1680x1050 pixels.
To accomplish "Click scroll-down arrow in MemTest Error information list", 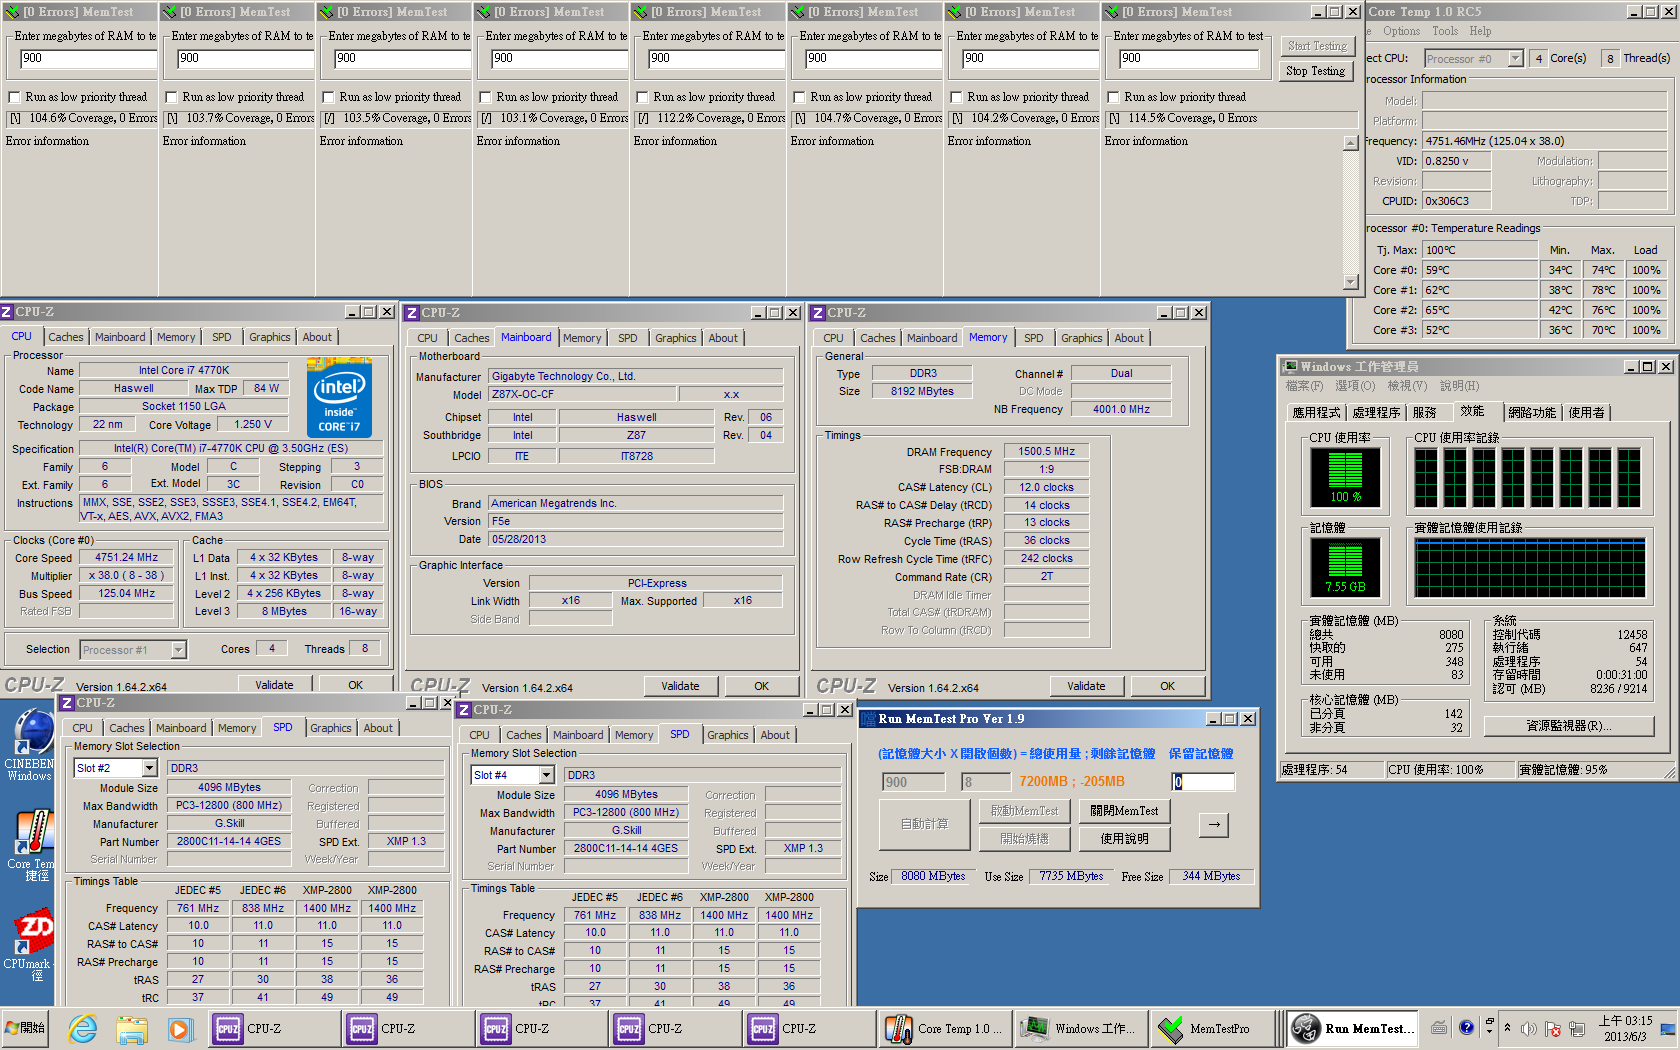I will coord(1351,282).
